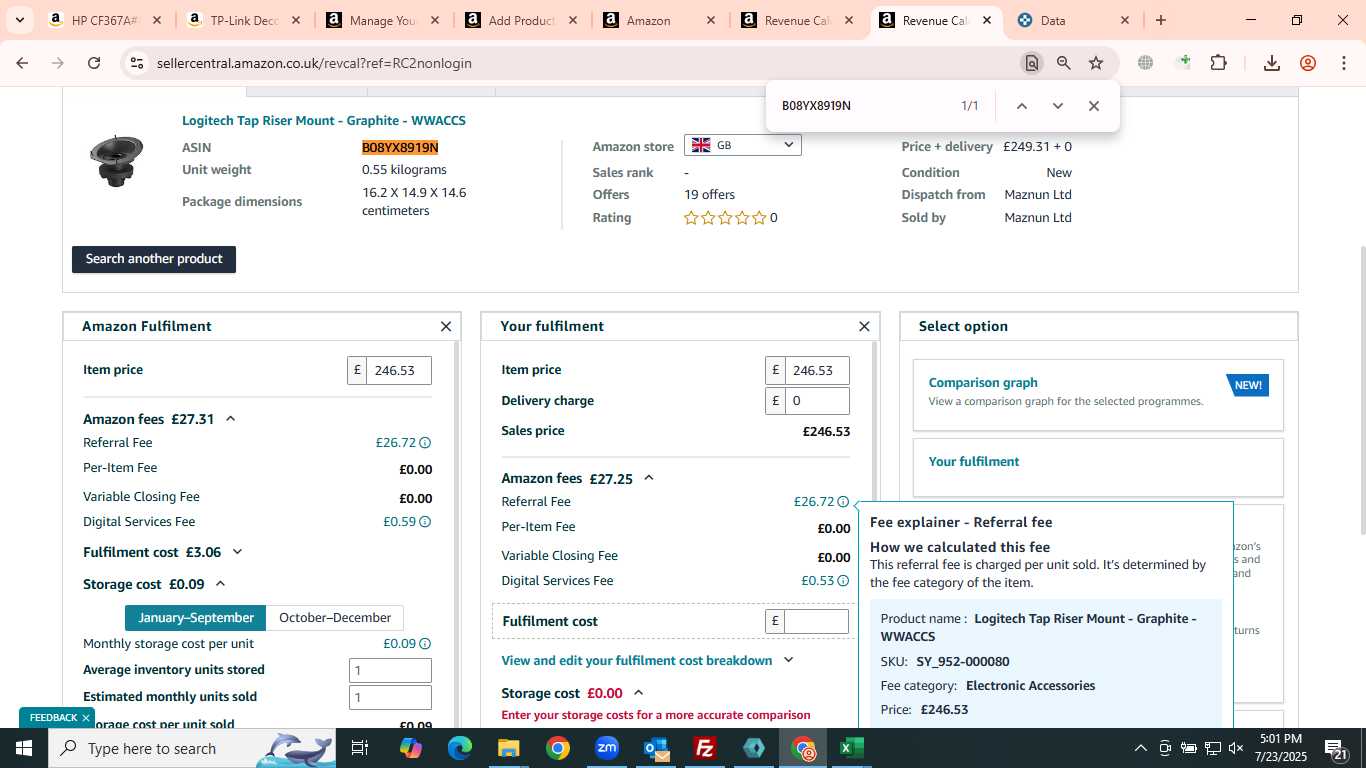Open Microsoft Edge from taskbar
The height and width of the screenshot is (768, 1366).
460,748
